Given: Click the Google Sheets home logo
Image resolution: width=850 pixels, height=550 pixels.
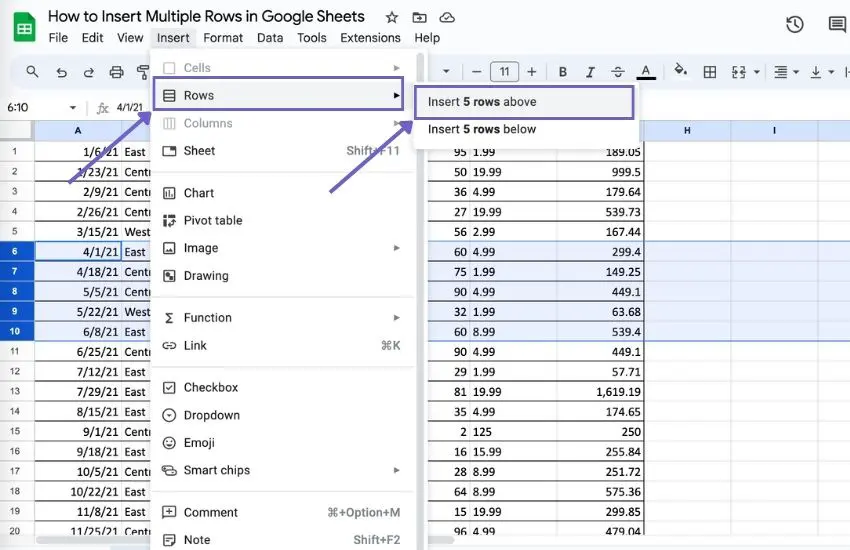Looking at the screenshot, I should [24, 27].
